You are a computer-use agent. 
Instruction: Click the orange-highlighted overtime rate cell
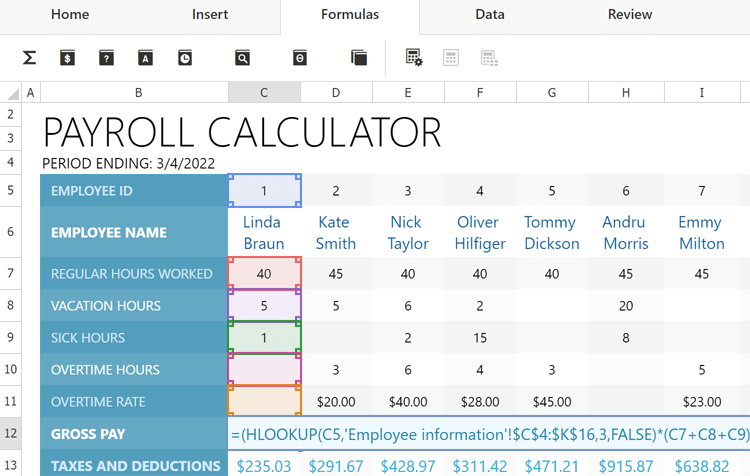pos(264,402)
